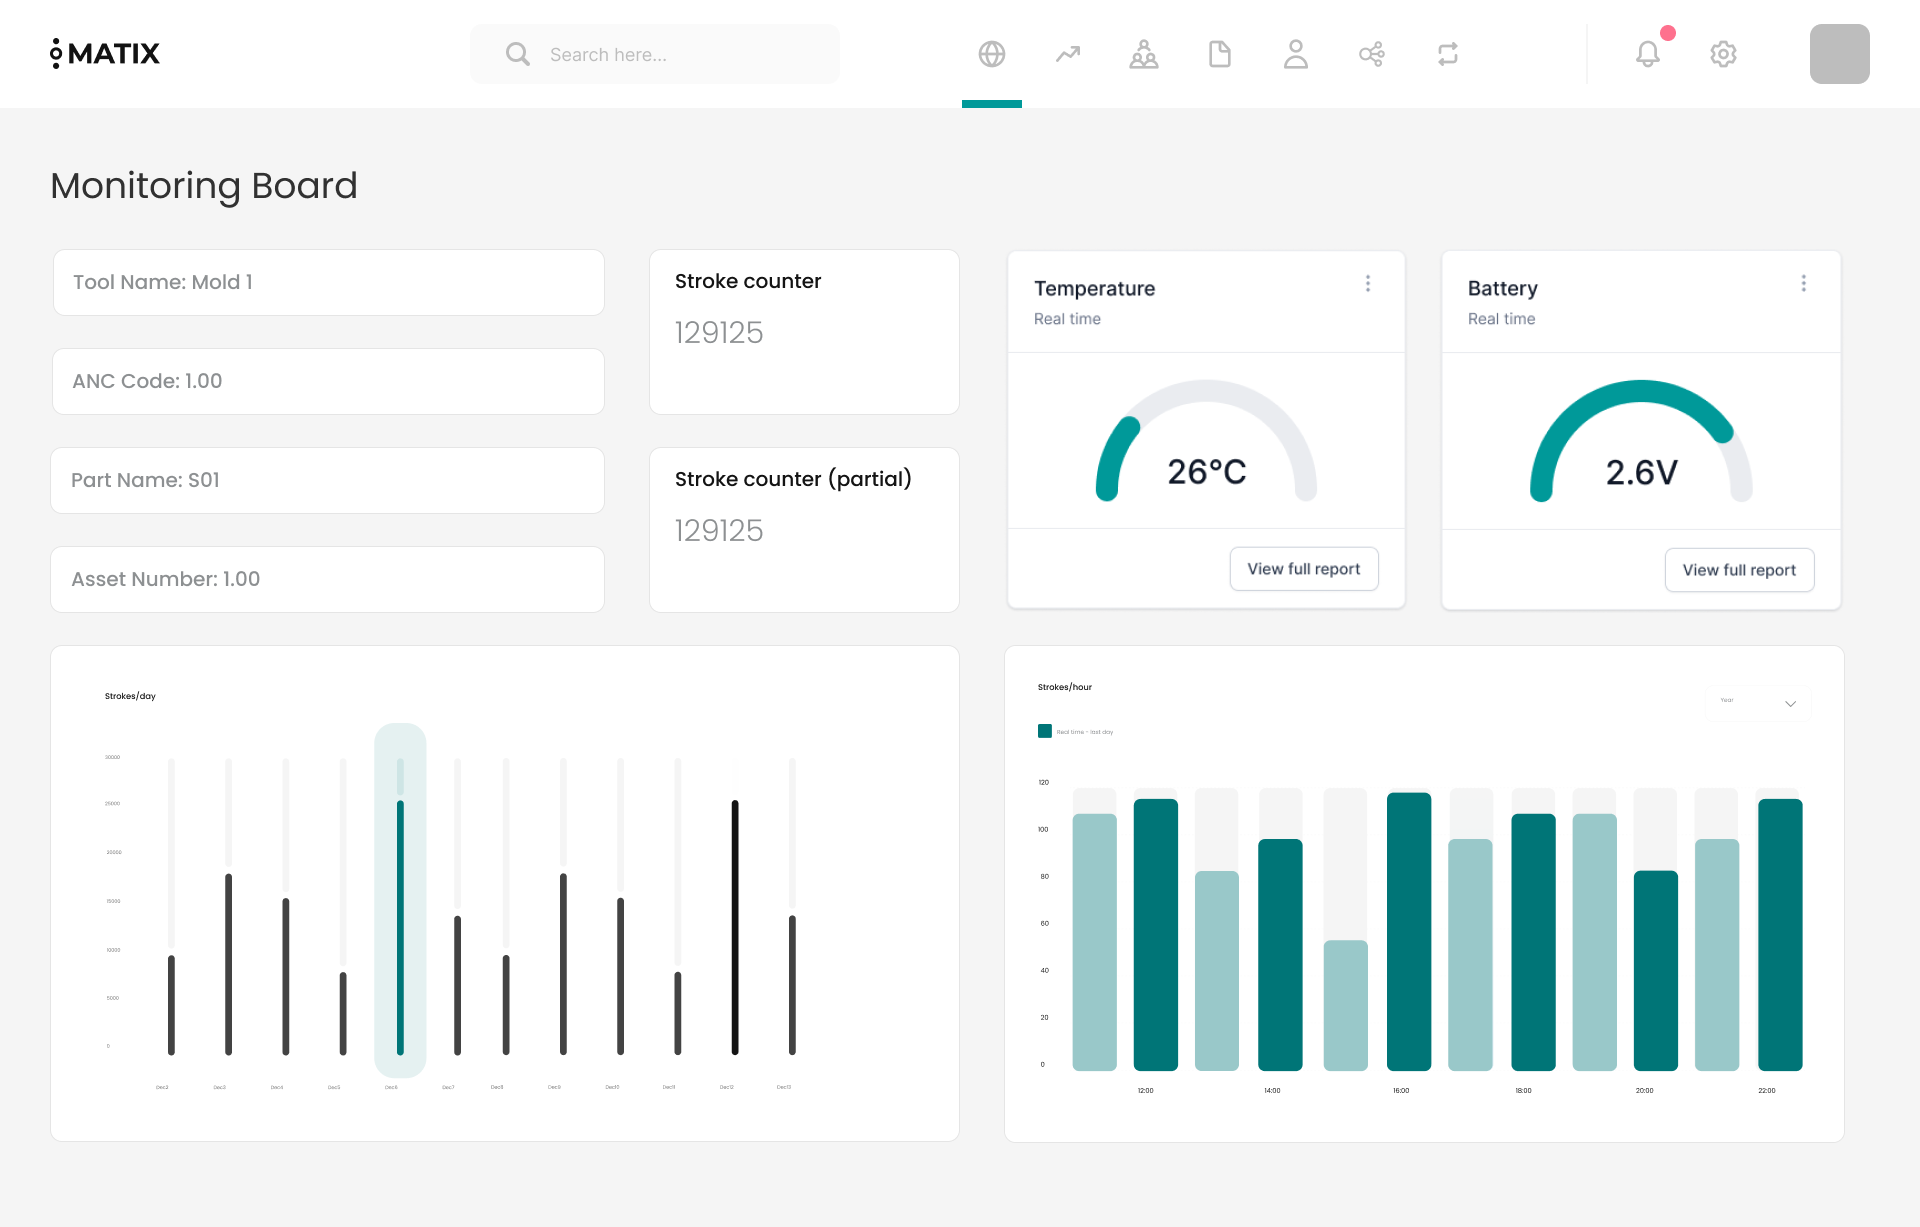Open Temperature card three-dot menu

click(x=1367, y=284)
